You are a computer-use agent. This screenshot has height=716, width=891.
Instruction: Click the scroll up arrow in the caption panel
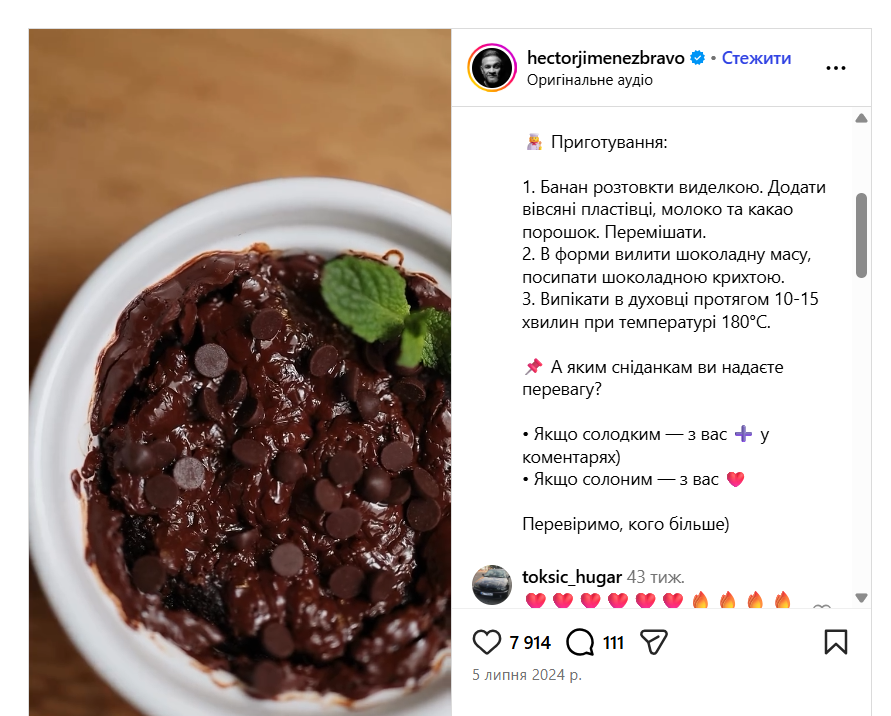861,118
